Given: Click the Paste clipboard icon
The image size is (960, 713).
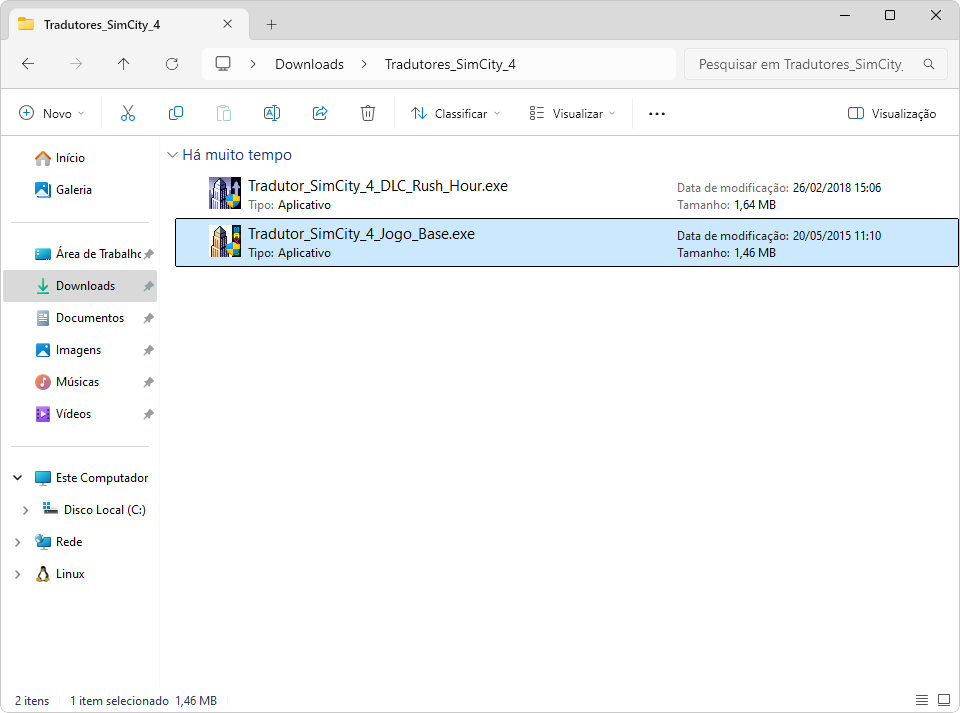Looking at the screenshot, I should pos(224,113).
